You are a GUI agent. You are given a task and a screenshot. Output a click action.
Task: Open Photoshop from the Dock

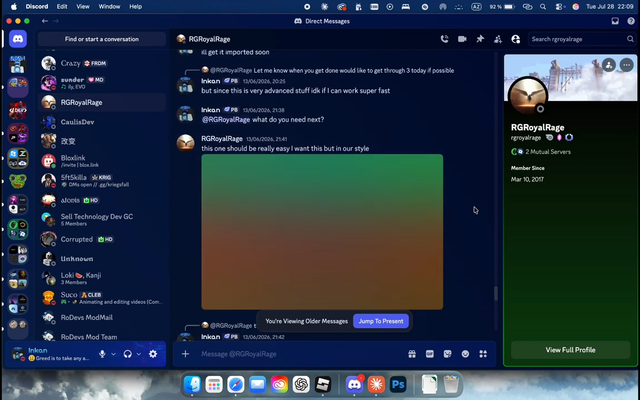[398, 384]
